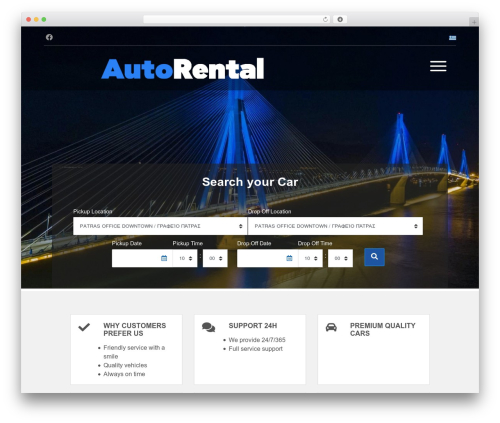Click the WHY CUSTOMERS PREFER US heading
The width and height of the screenshot is (500, 423).
tap(135, 329)
